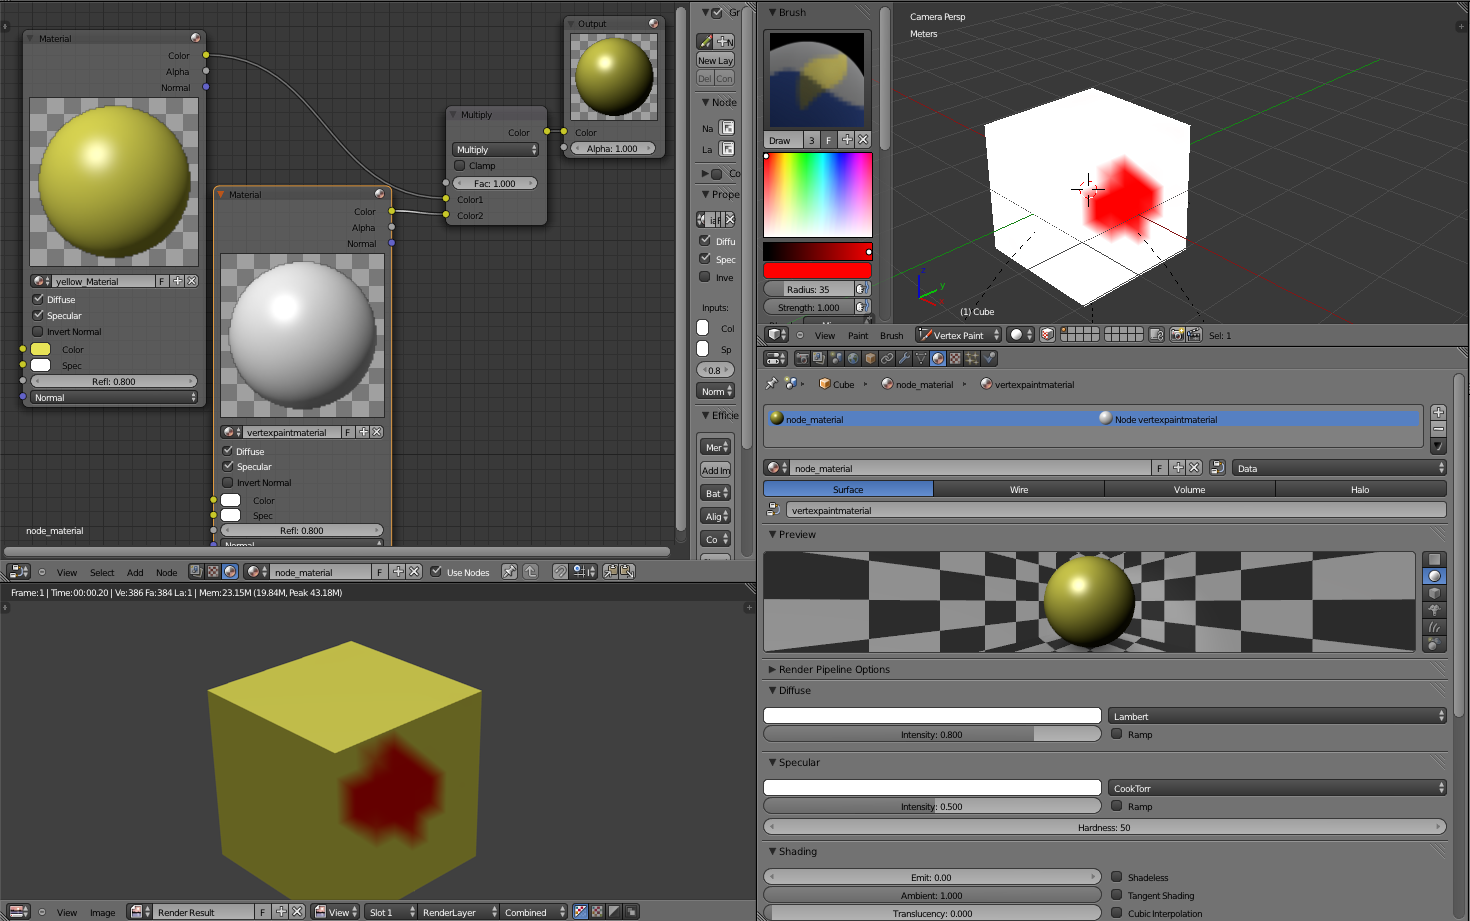The height and width of the screenshot is (921, 1470).
Task: Open the Modifiers wrench properties icon
Action: coord(904,358)
